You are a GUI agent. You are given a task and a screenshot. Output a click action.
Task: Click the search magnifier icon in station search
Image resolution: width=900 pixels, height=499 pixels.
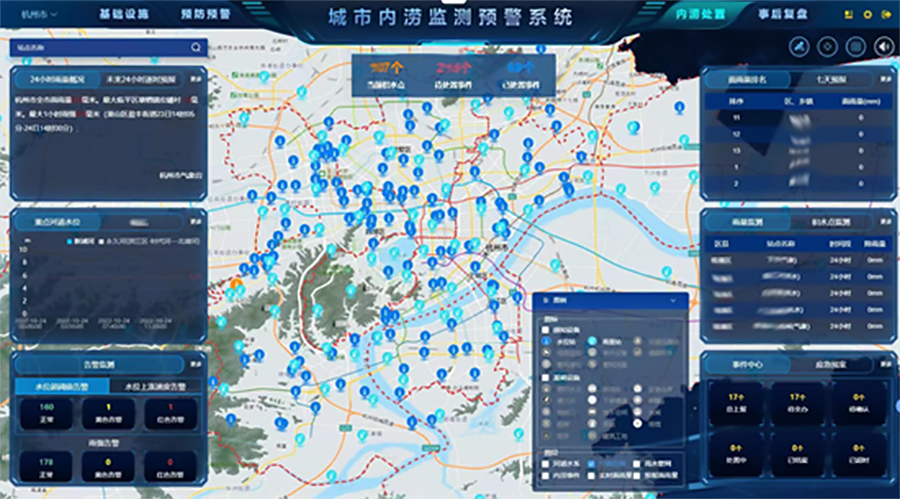click(x=196, y=47)
